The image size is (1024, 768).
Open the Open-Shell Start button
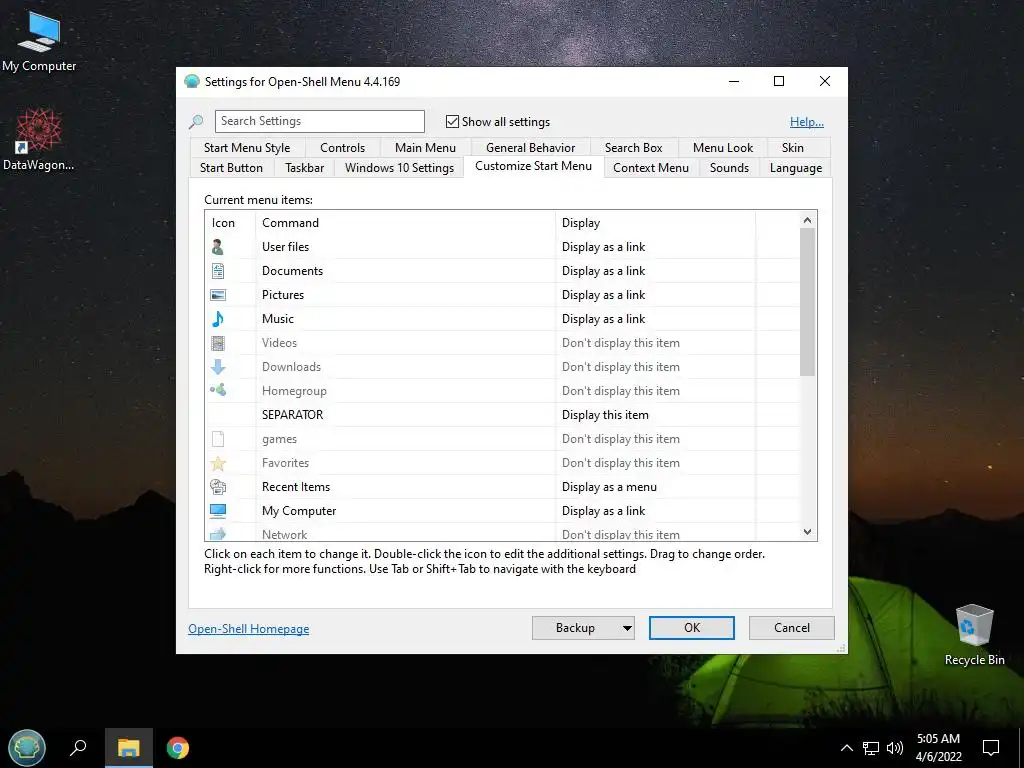click(27, 748)
